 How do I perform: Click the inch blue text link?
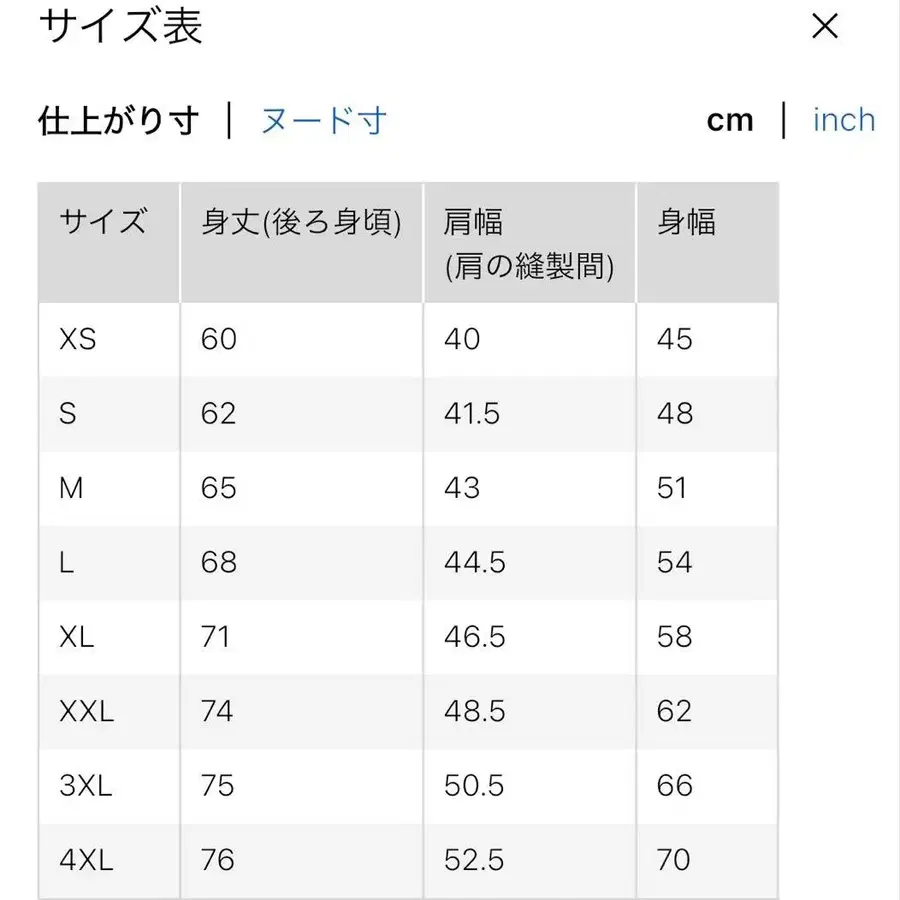843,119
